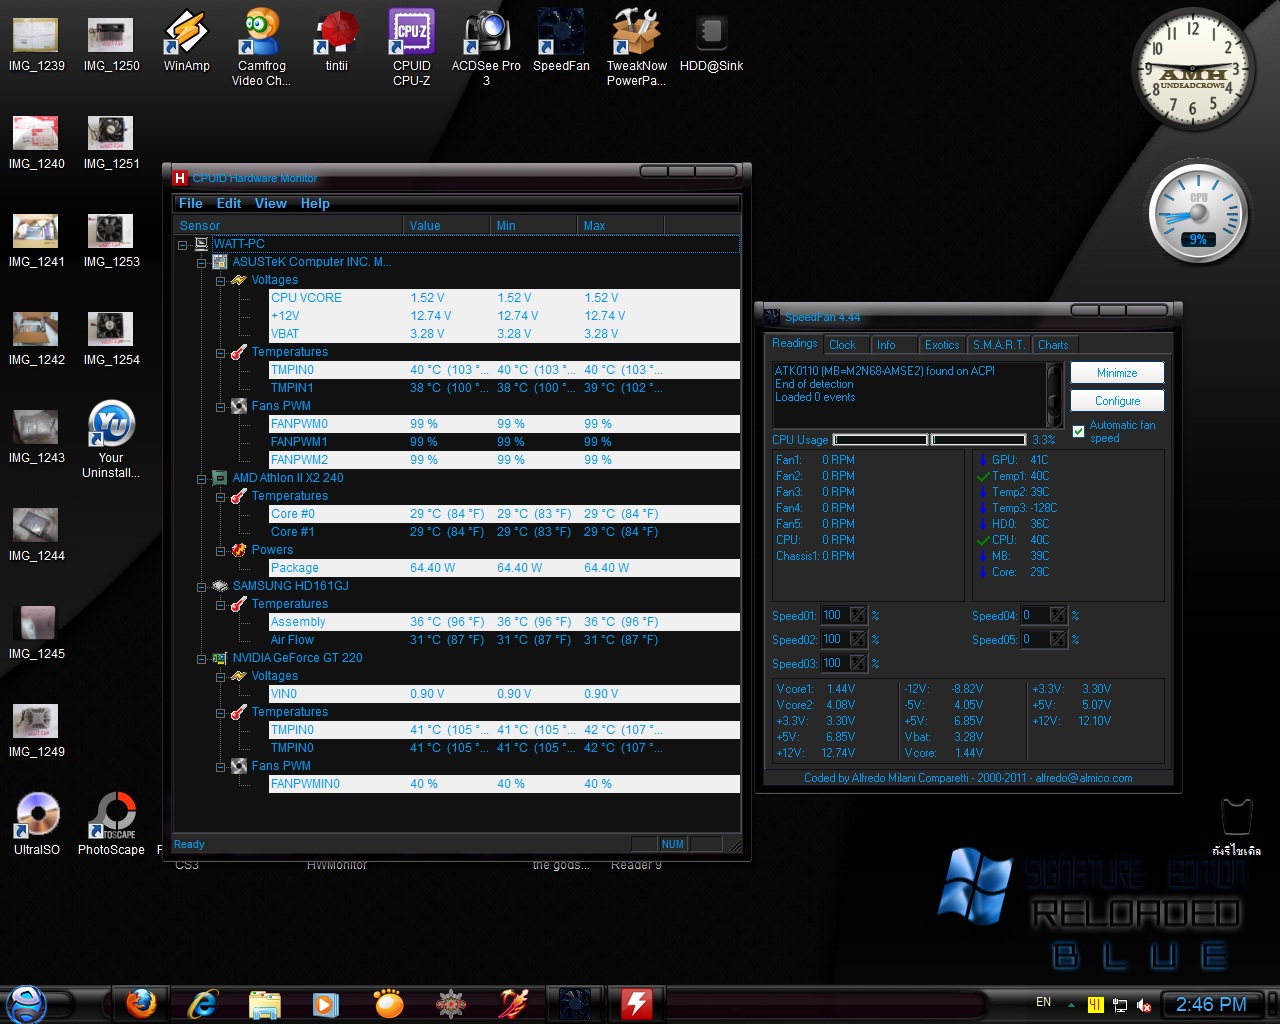Open the Edit menu in HWMonitor

tap(229, 203)
